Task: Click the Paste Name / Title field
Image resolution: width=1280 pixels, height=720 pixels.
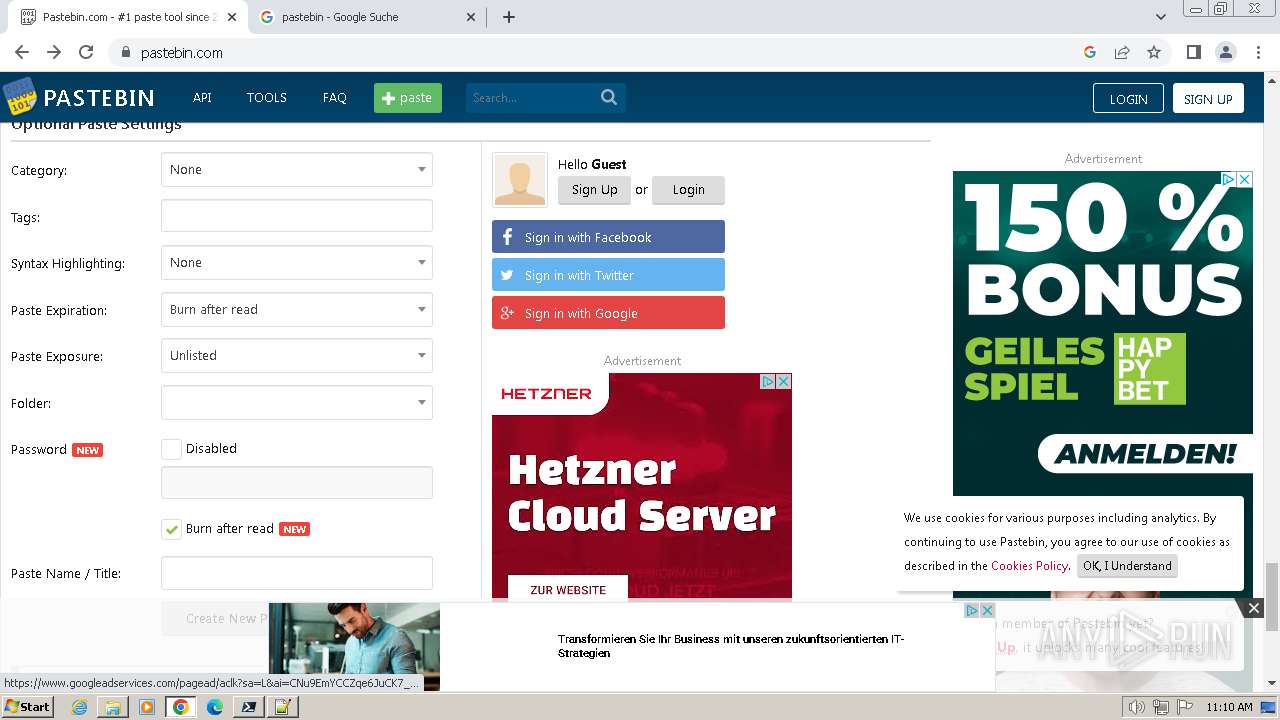Action: coord(297,573)
